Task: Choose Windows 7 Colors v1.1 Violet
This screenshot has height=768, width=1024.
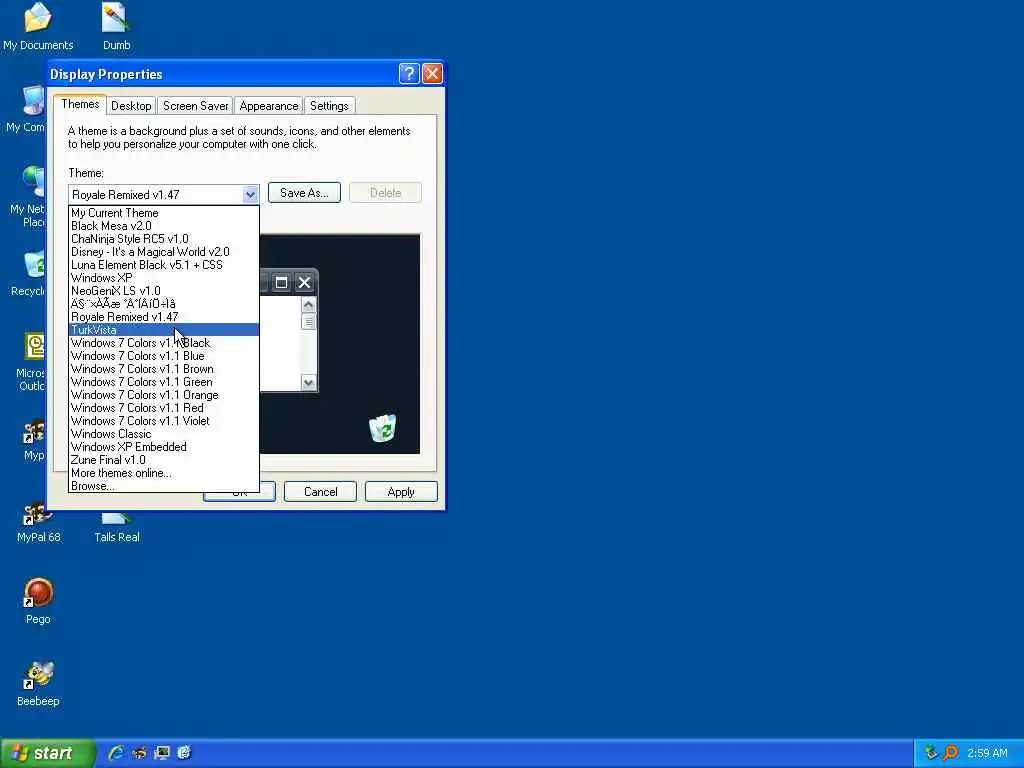Action: [163, 421]
